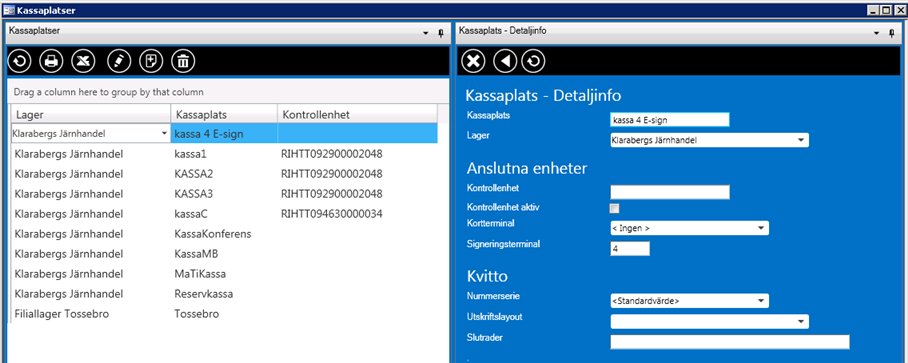The width and height of the screenshot is (908, 363).
Task: Select the kassaC row
Action: [x=224, y=214]
